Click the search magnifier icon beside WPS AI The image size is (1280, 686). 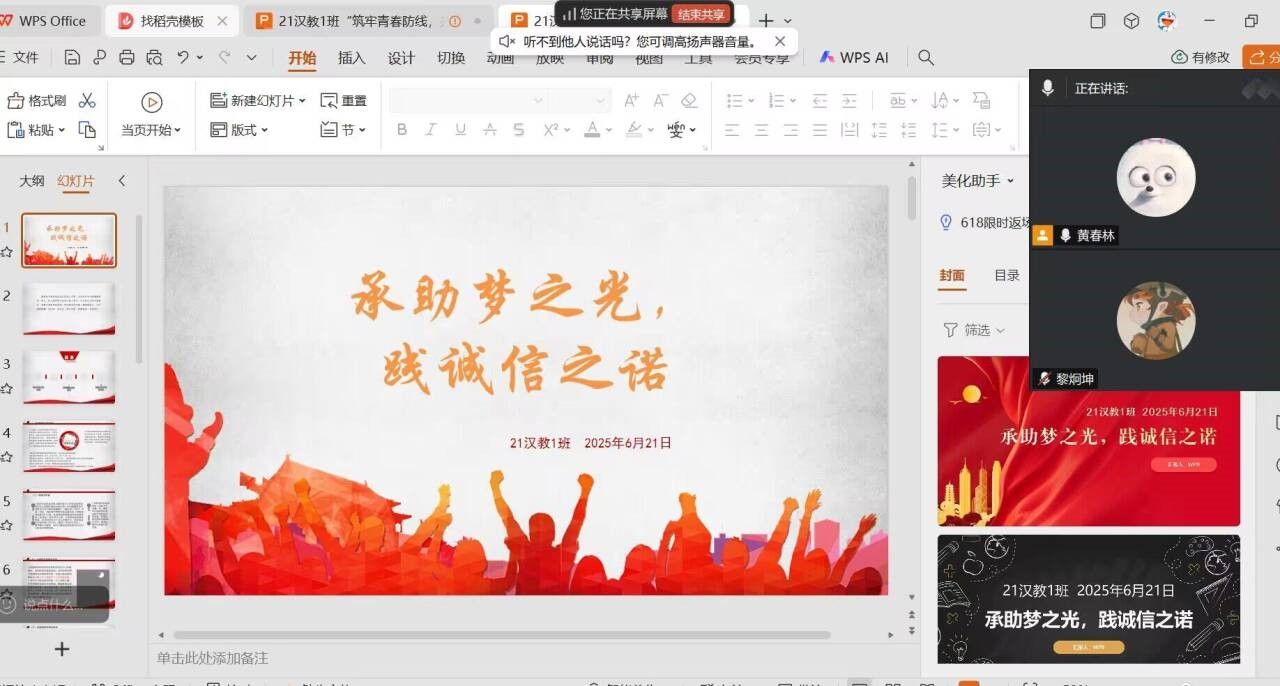point(926,58)
